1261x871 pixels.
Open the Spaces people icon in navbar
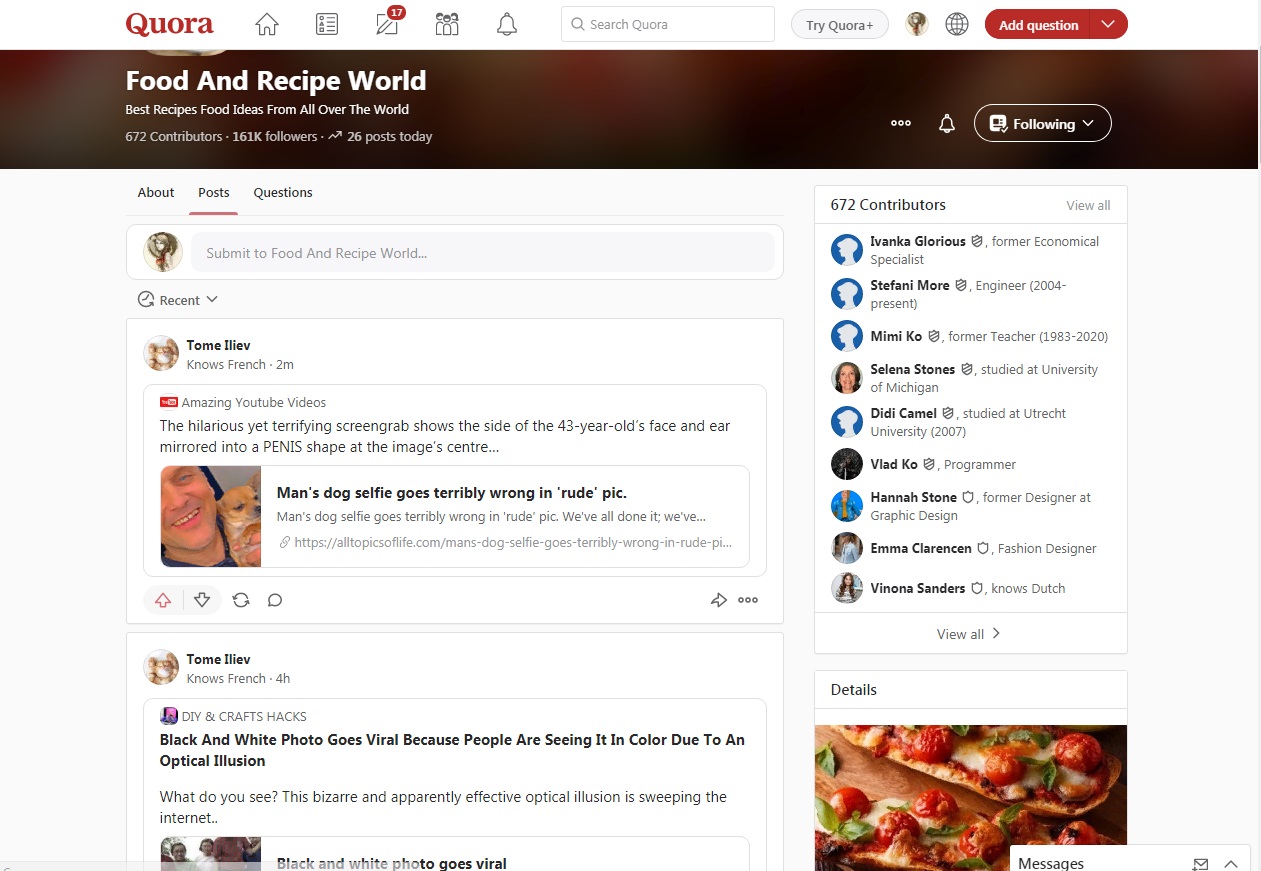447,24
